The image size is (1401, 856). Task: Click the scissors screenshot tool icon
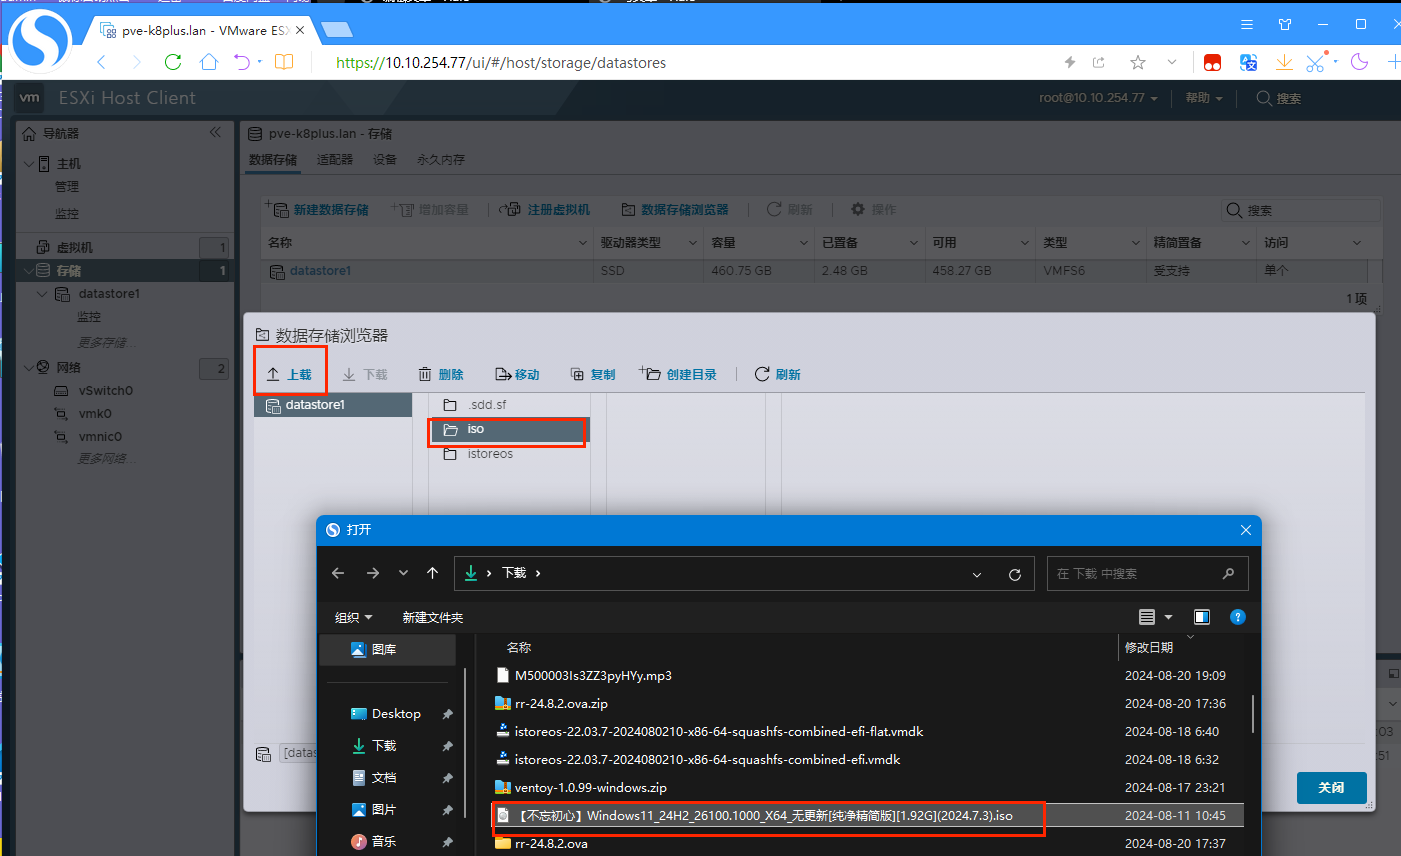[x=1315, y=62]
